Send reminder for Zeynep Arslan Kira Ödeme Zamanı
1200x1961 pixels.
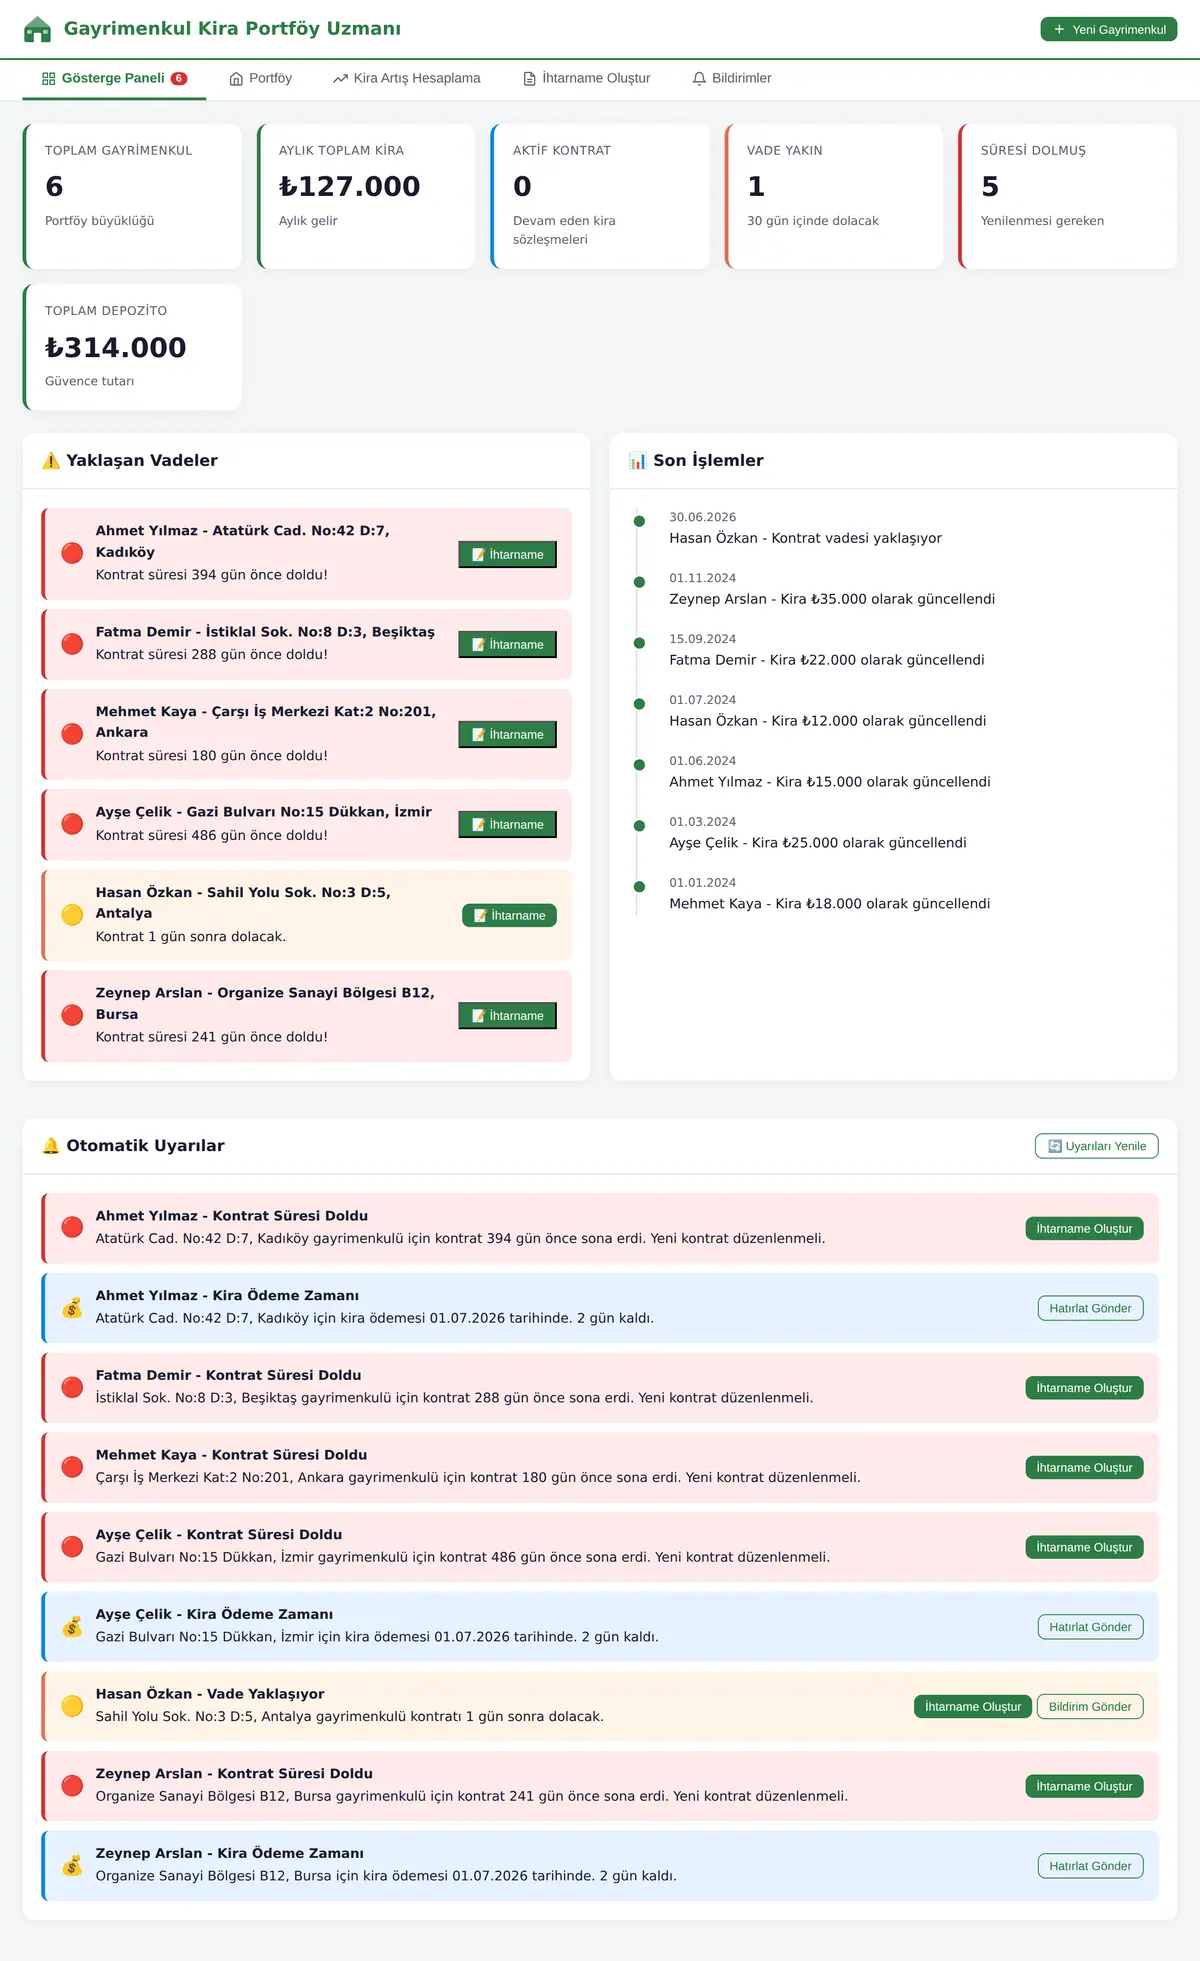pos(1090,1866)
